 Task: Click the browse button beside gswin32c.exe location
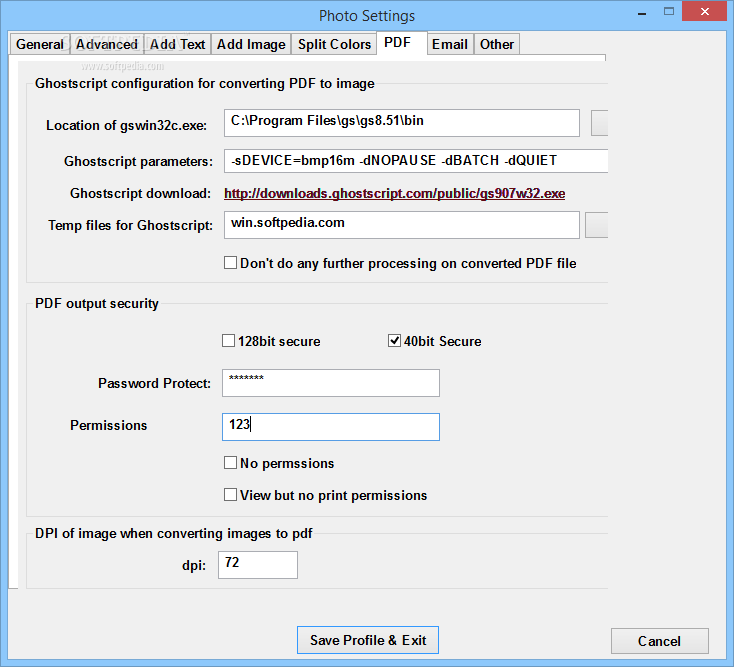599,123
